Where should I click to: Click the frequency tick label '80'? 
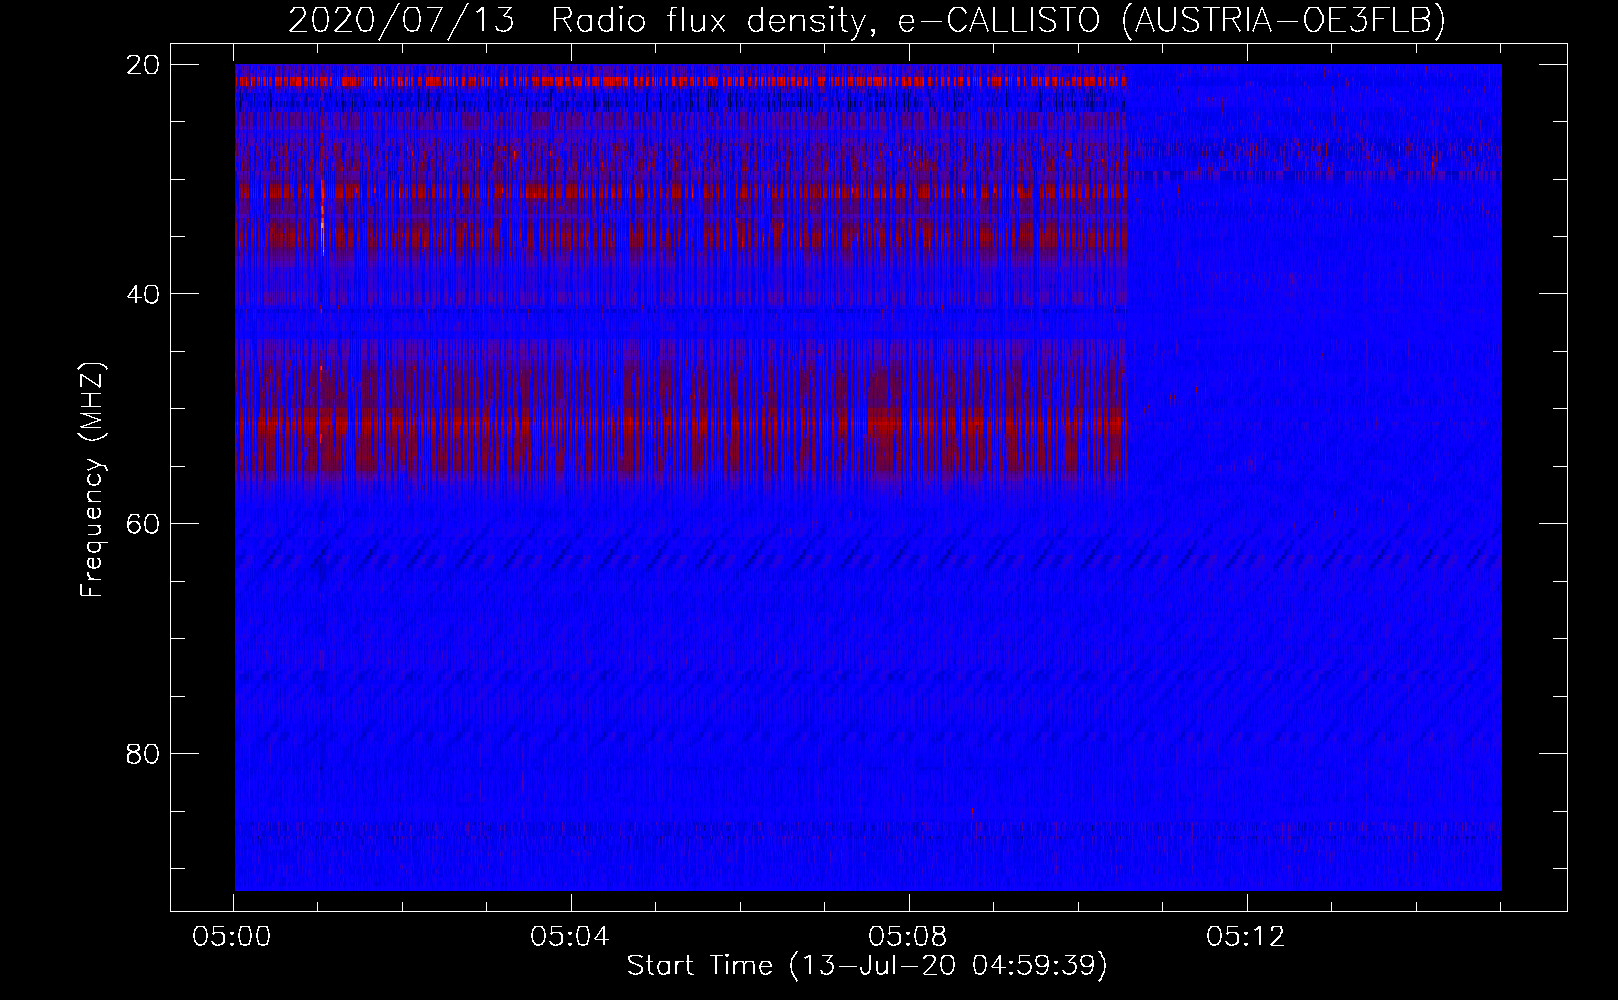pos(144,753)
